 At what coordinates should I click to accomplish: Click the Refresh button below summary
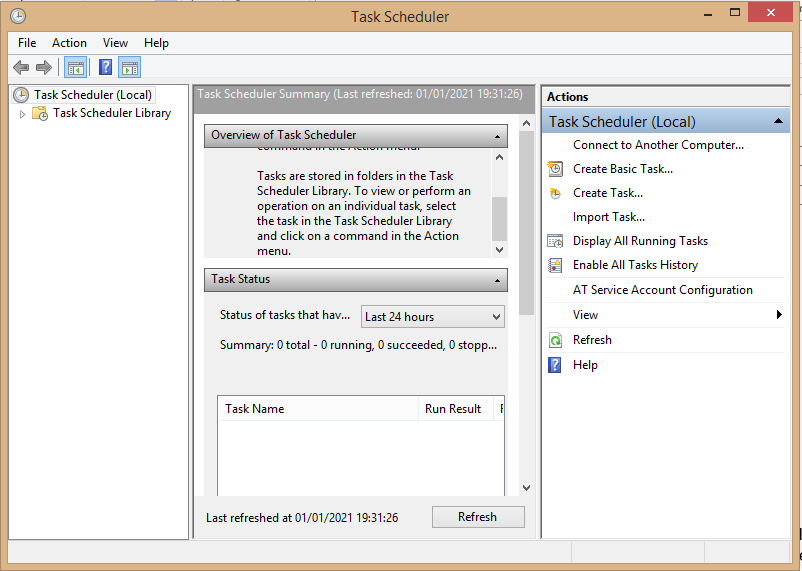tap(478, 517)
